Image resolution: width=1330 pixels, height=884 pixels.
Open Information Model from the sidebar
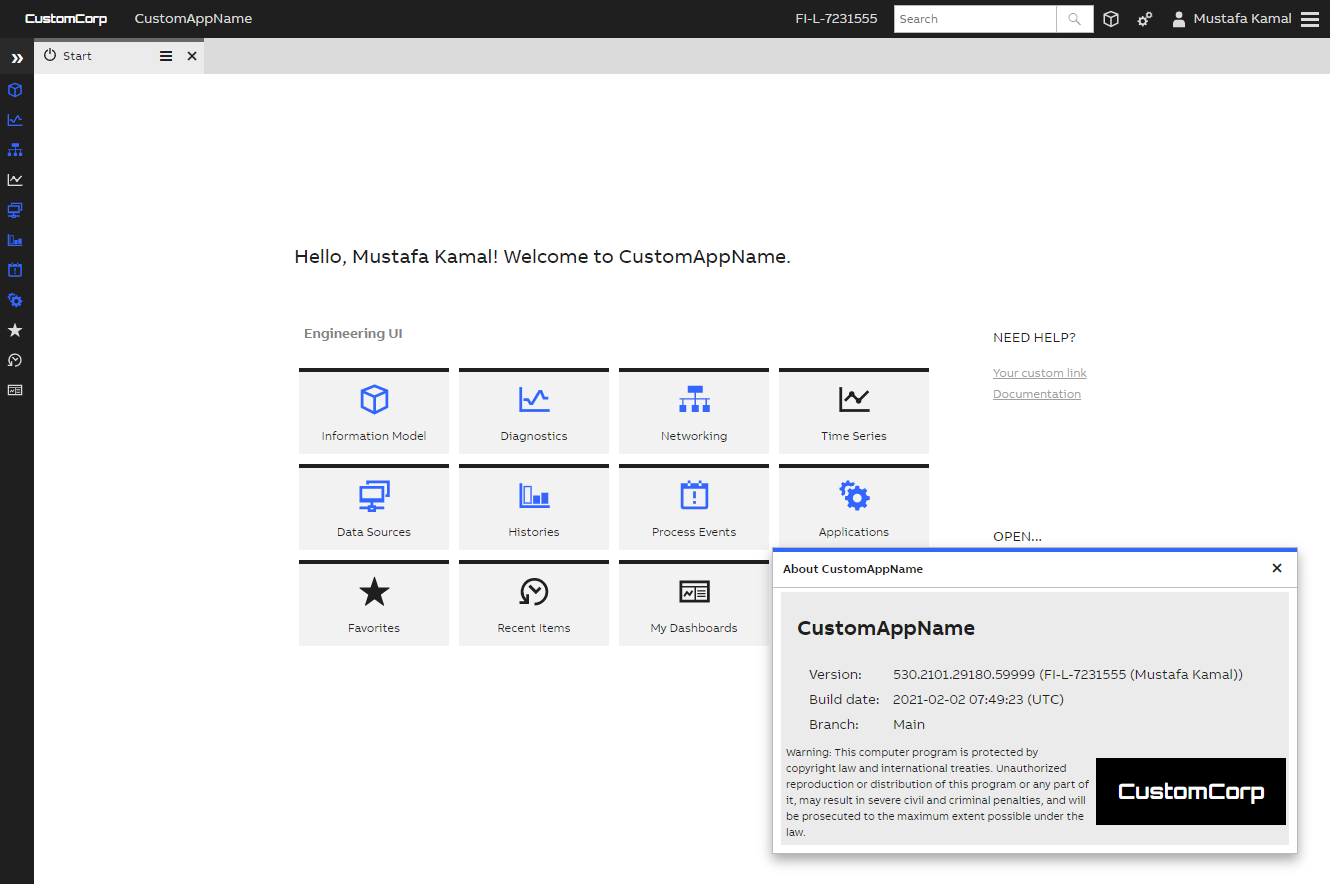[14, 90]
